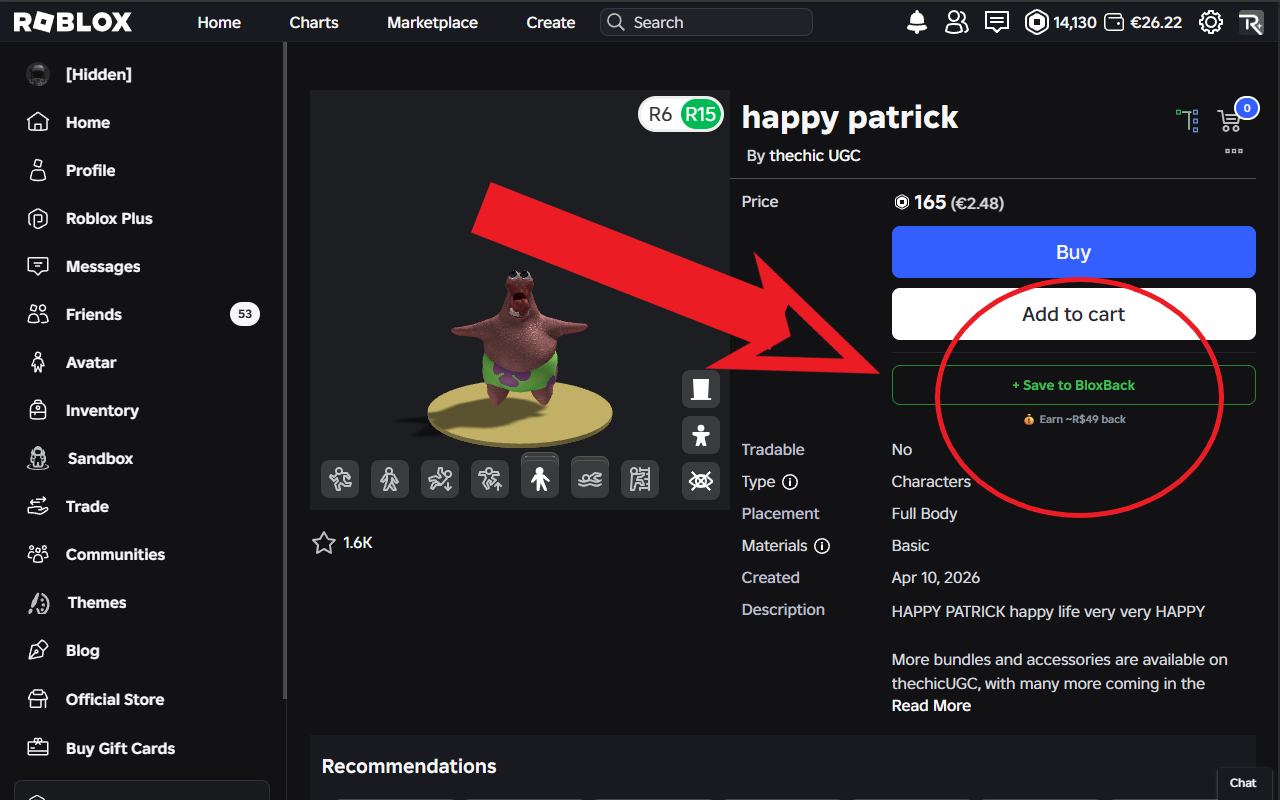The width and height of the screenshot is (1280, 800).
Task: Click the hierarchy tree icon near title
Action: coord(1187,121)
